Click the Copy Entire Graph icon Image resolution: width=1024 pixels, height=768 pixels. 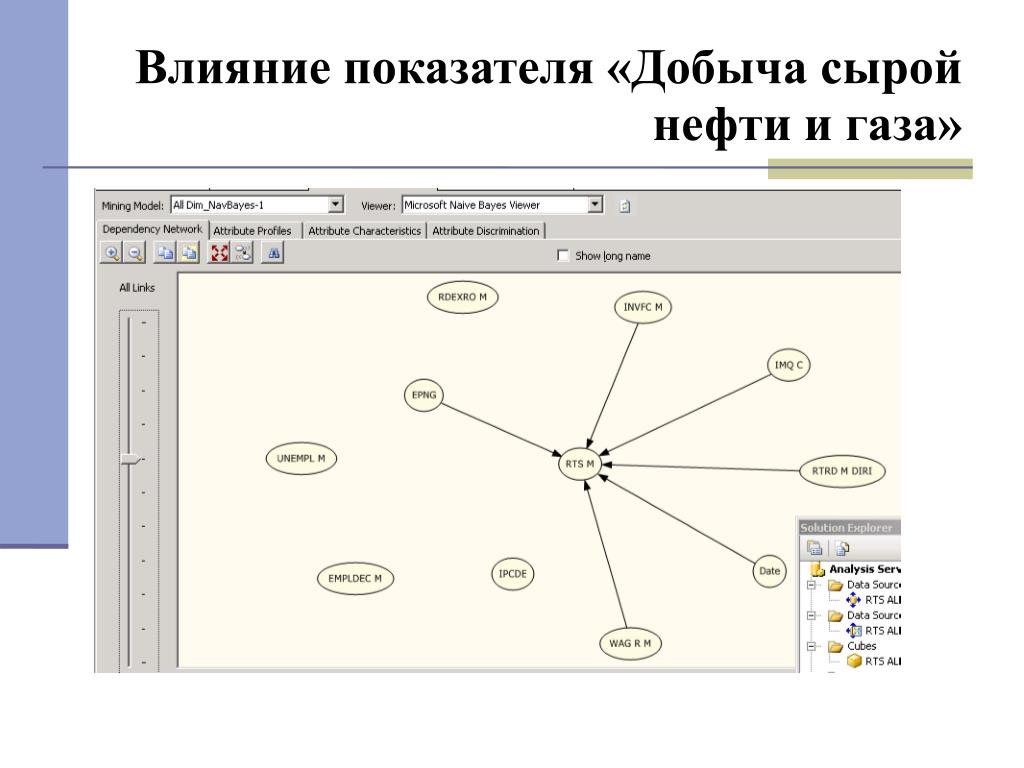pyautogui.click(x=189, y=253)
